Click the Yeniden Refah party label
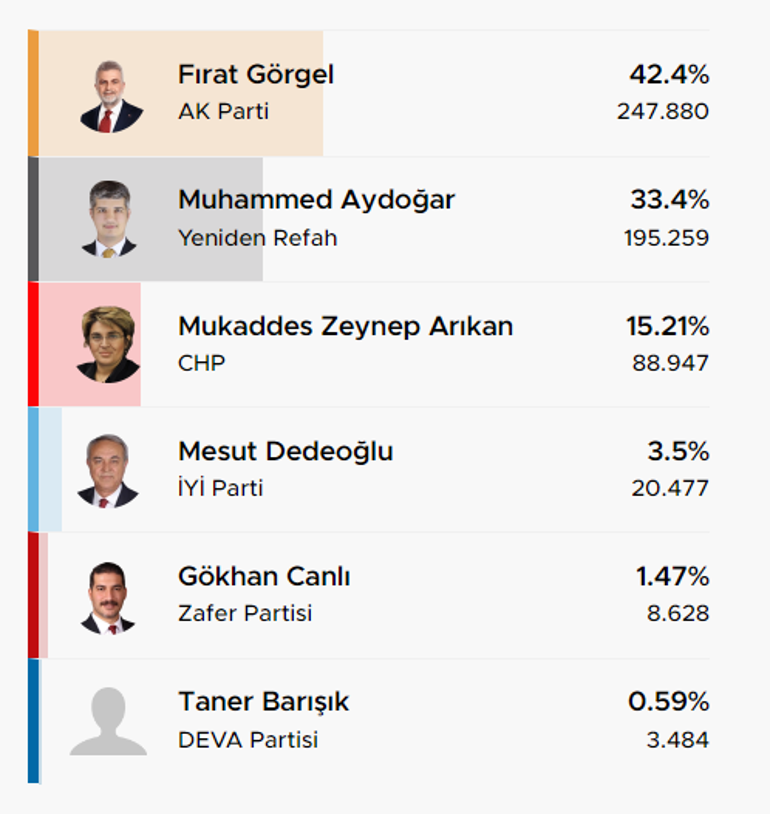 pyautogui.click(x=258, y=238)
